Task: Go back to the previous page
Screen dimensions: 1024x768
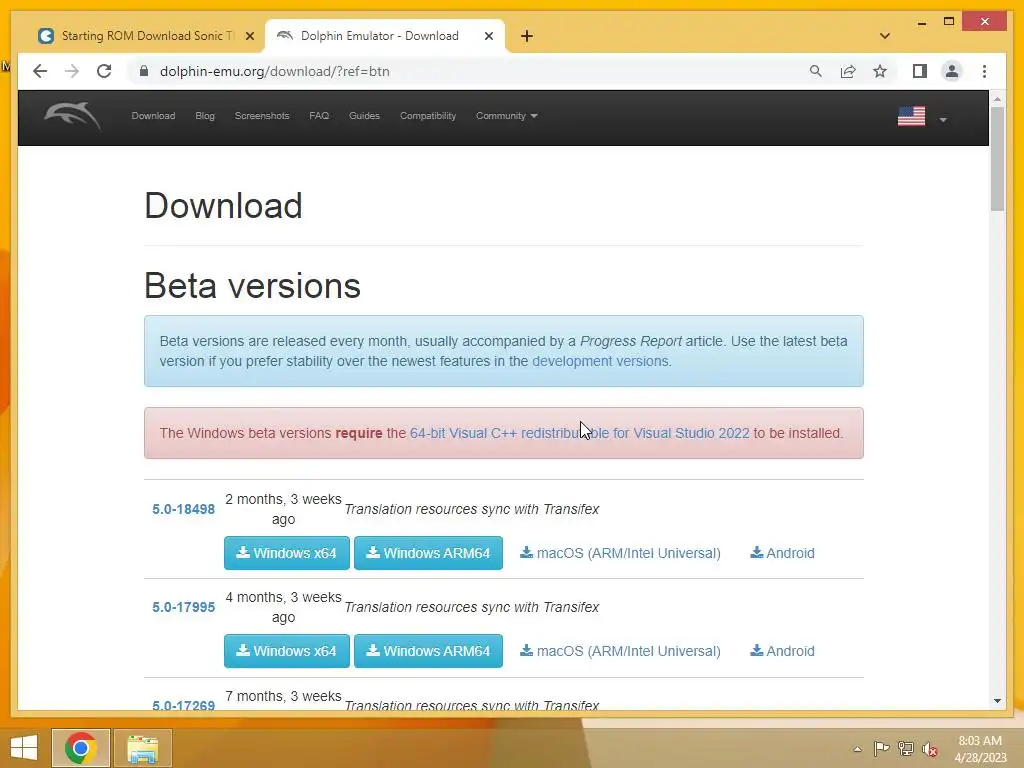Action: coord(40,71)
